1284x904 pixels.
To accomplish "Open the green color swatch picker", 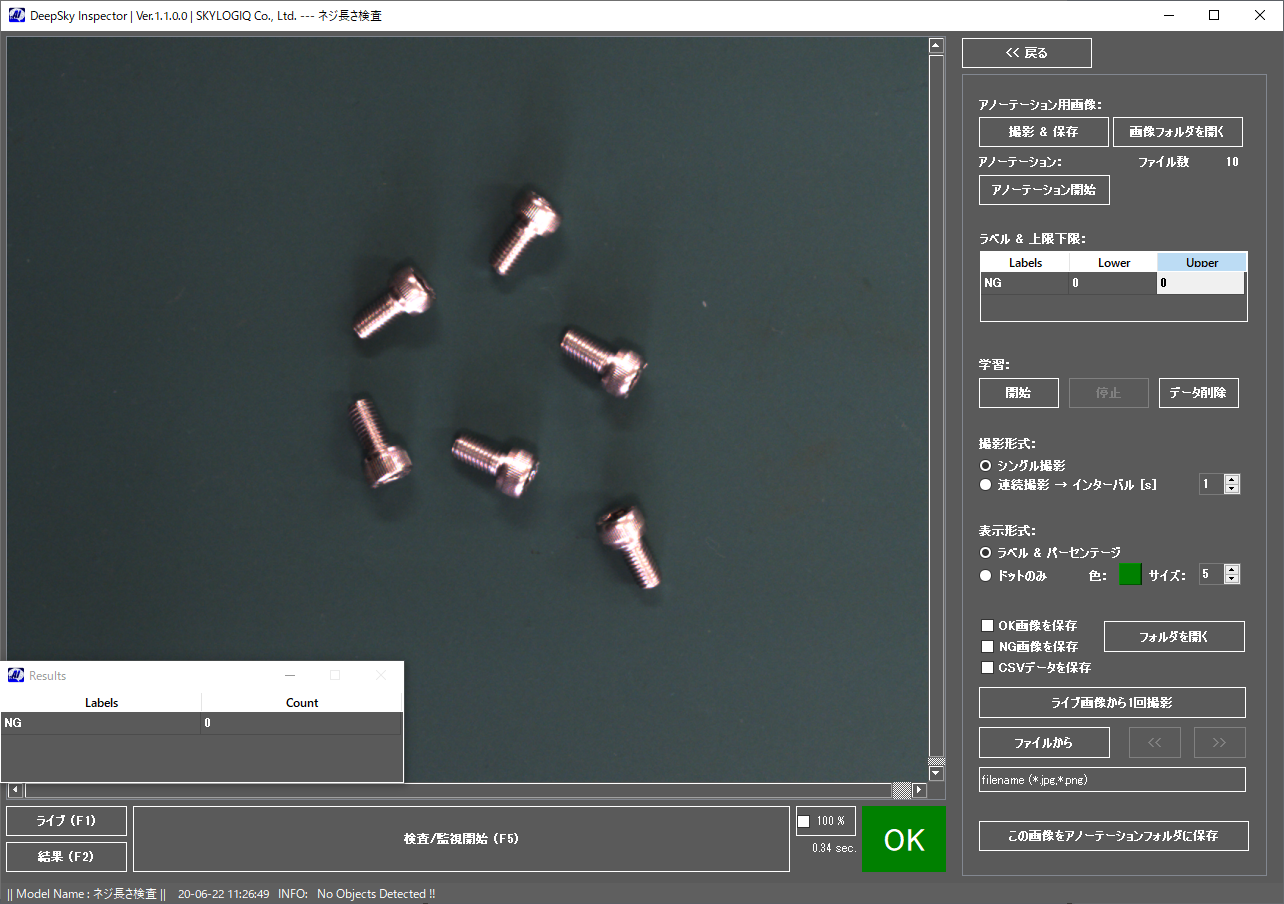I will coord(1130,575).
